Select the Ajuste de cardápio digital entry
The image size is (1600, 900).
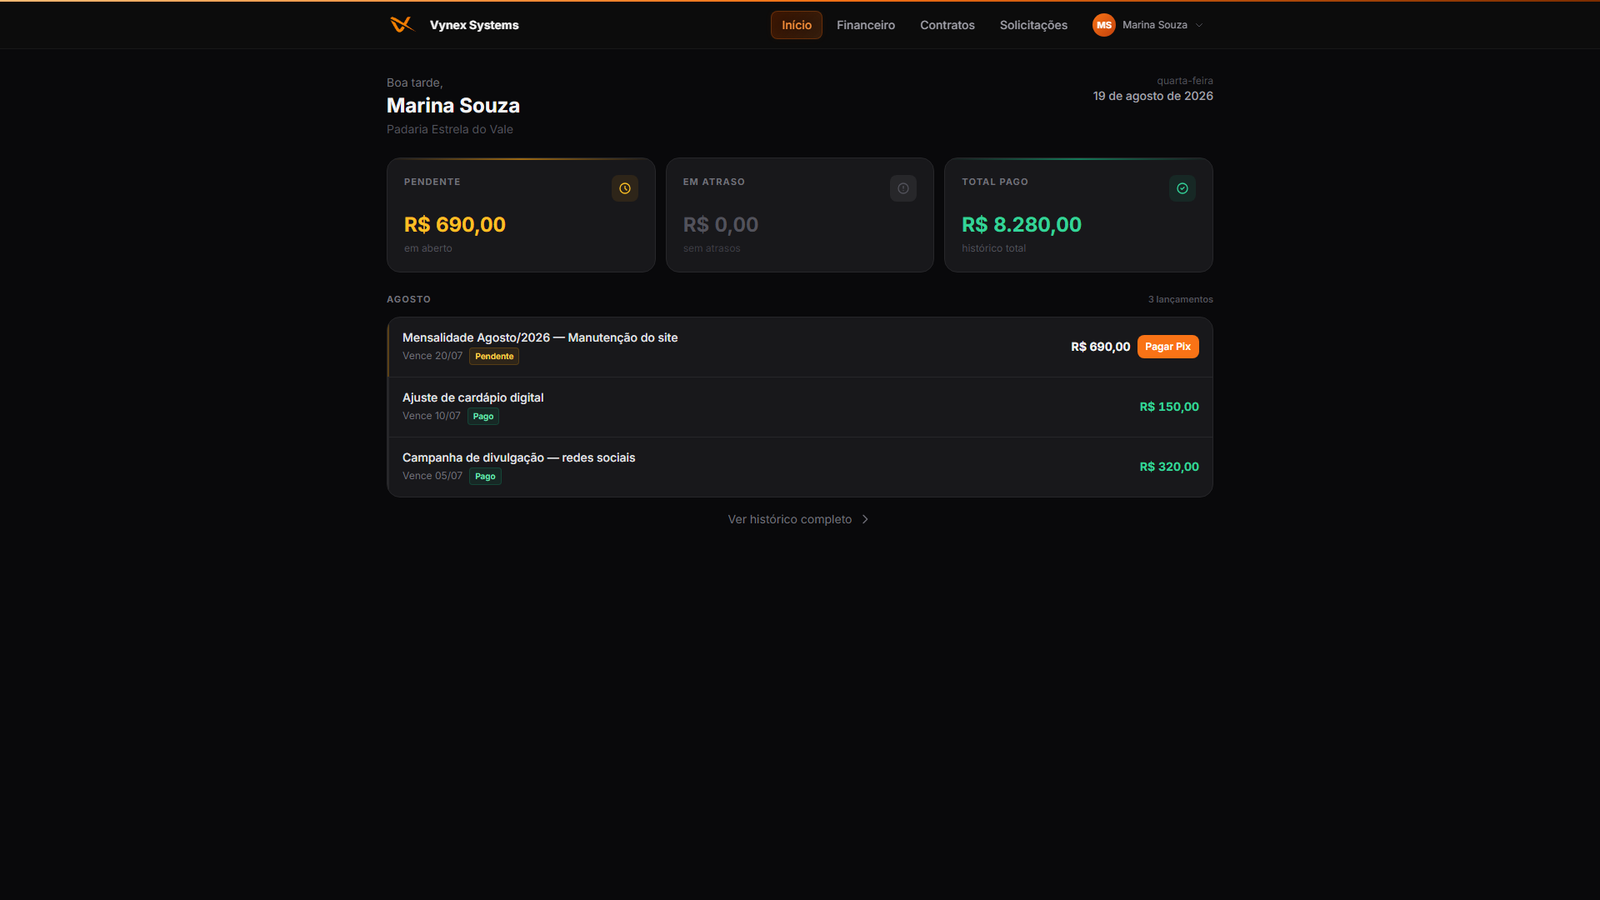[800, 407]
